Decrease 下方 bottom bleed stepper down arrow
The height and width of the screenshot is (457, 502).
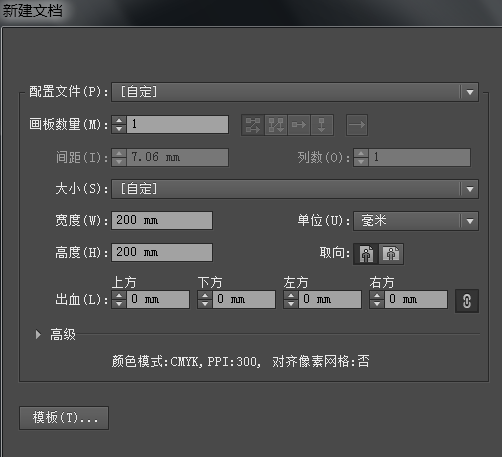205,304
